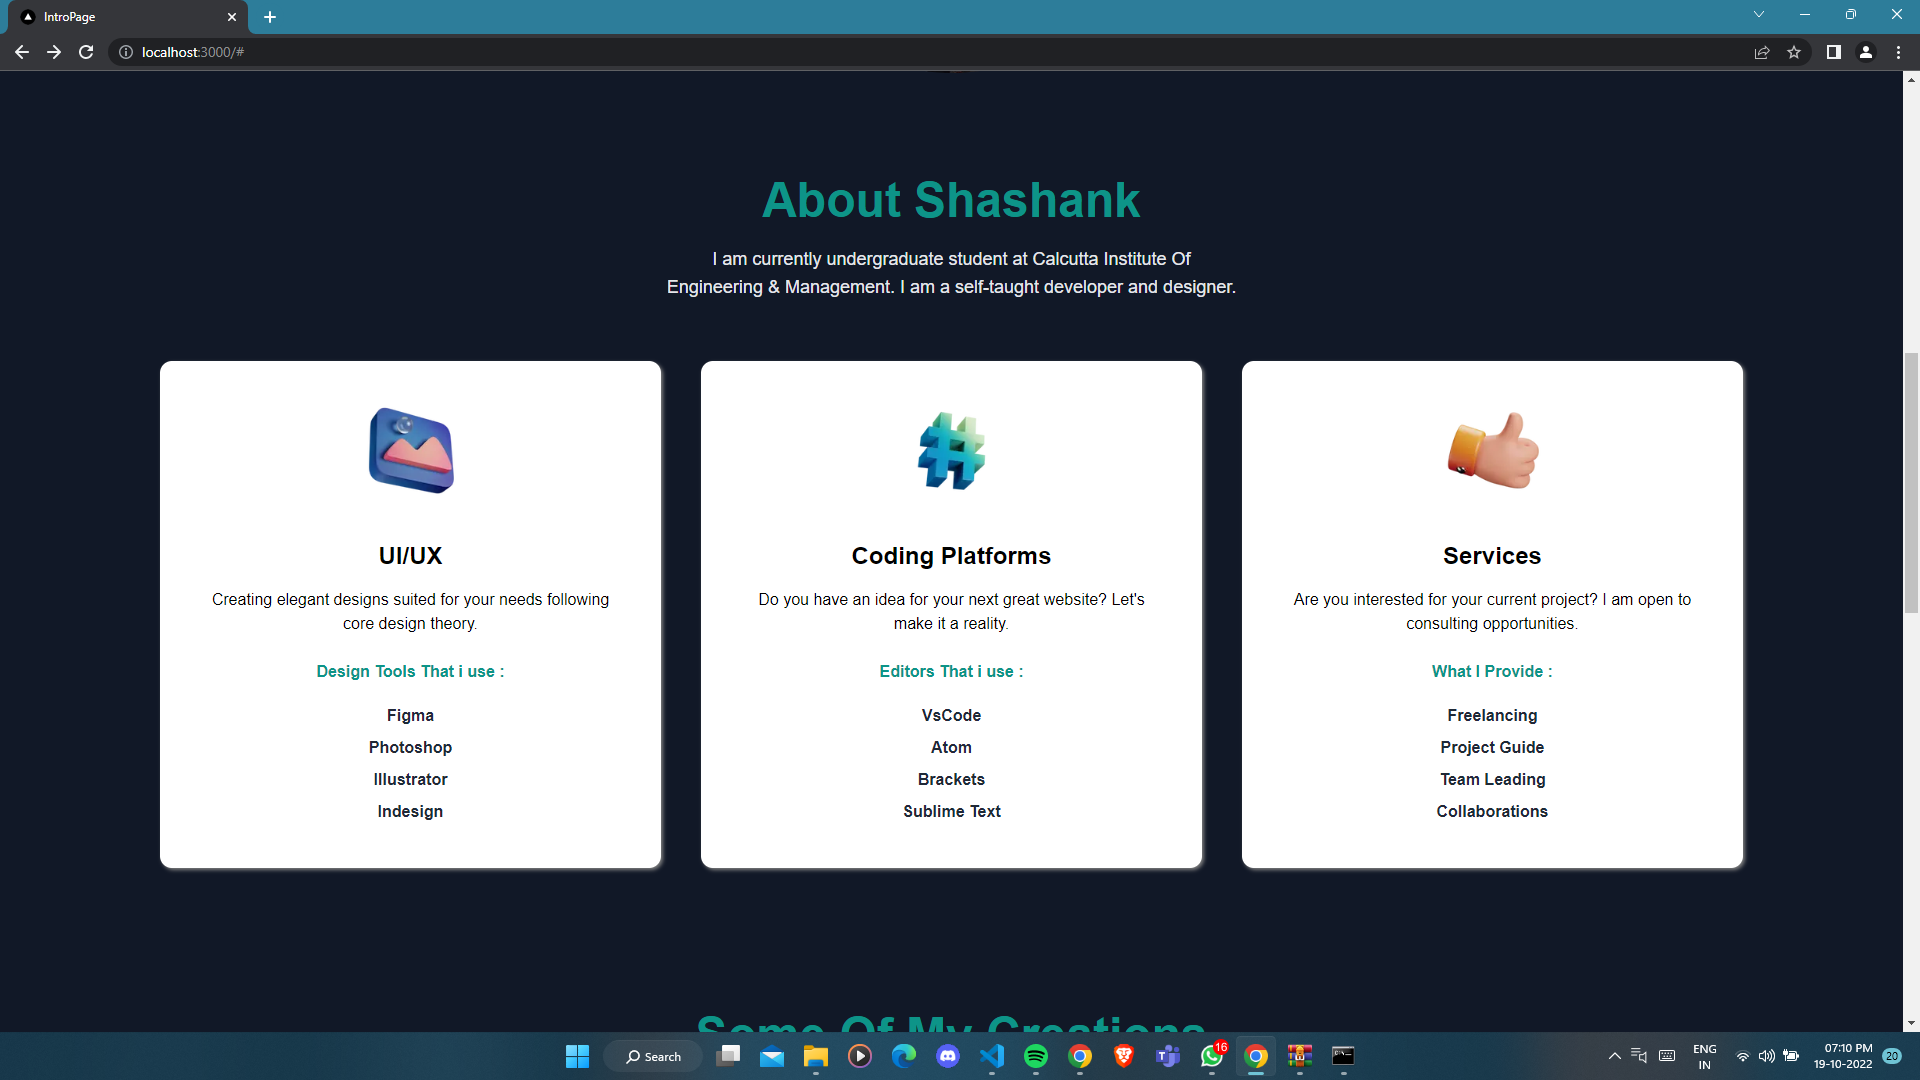
Task: Mute system volume via the speaker icon
Action: pos(1766,1055)
